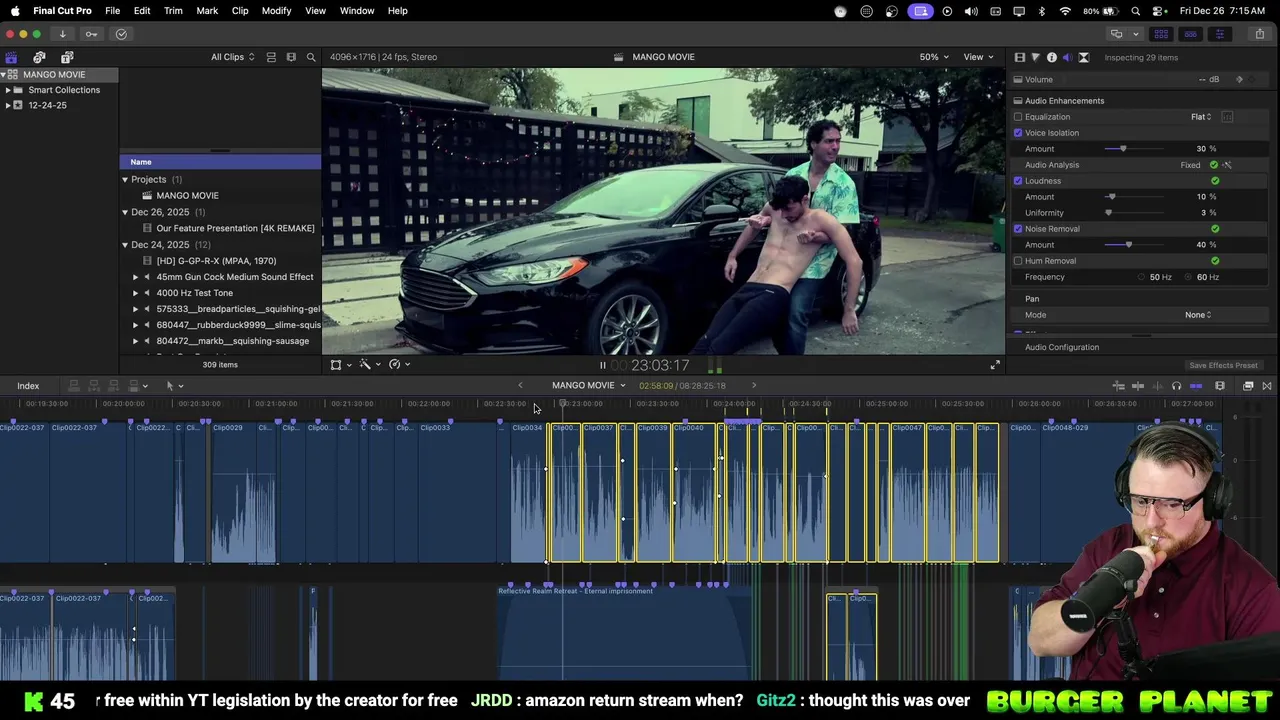1280x720 pixels.
Task: Enable the Hum Removal checkbox
Action: point(1018,261)
